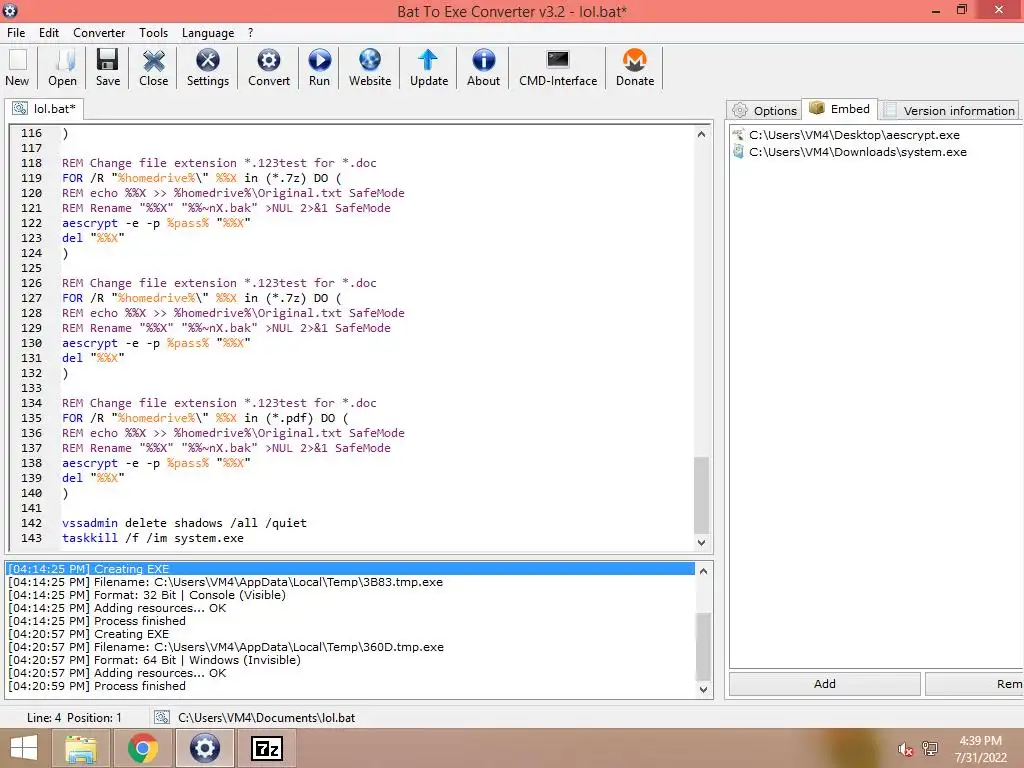Check for updates with the Update arrow icon
Viewport: 1024px width, 768px height.
pyautogui.click(x=428, y=68)
